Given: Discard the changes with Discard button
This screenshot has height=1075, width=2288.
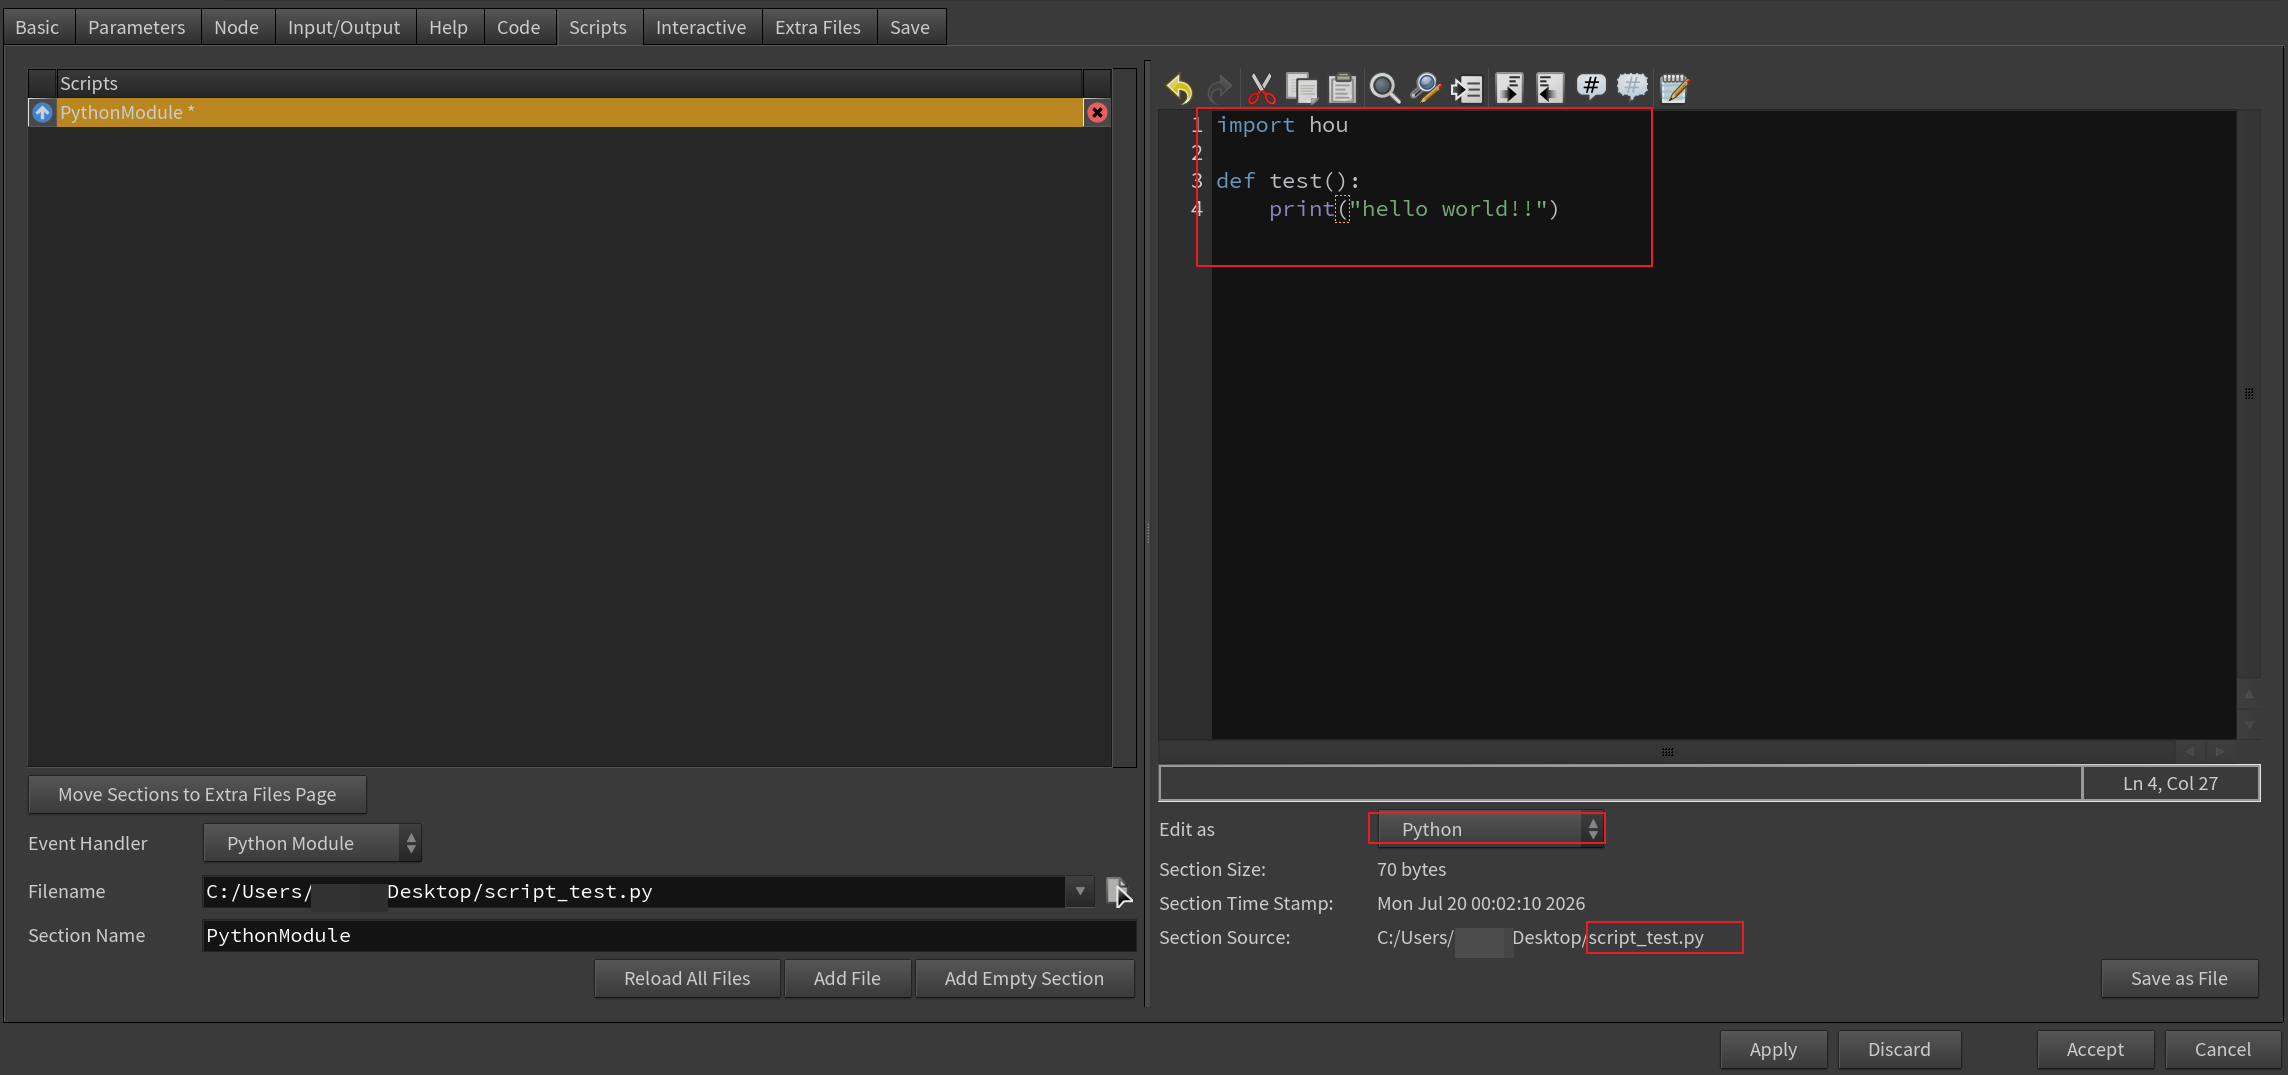Looking at the screenshot, I should coord(1899,1049).
